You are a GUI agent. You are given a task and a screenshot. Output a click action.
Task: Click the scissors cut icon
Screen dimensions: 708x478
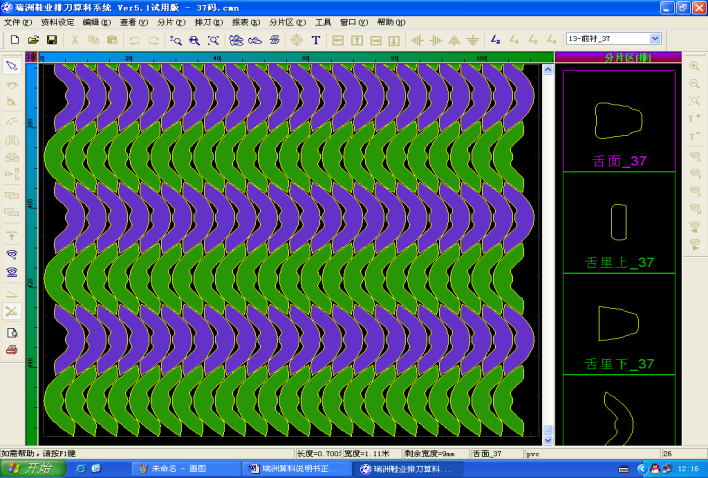tap(75, 40)
